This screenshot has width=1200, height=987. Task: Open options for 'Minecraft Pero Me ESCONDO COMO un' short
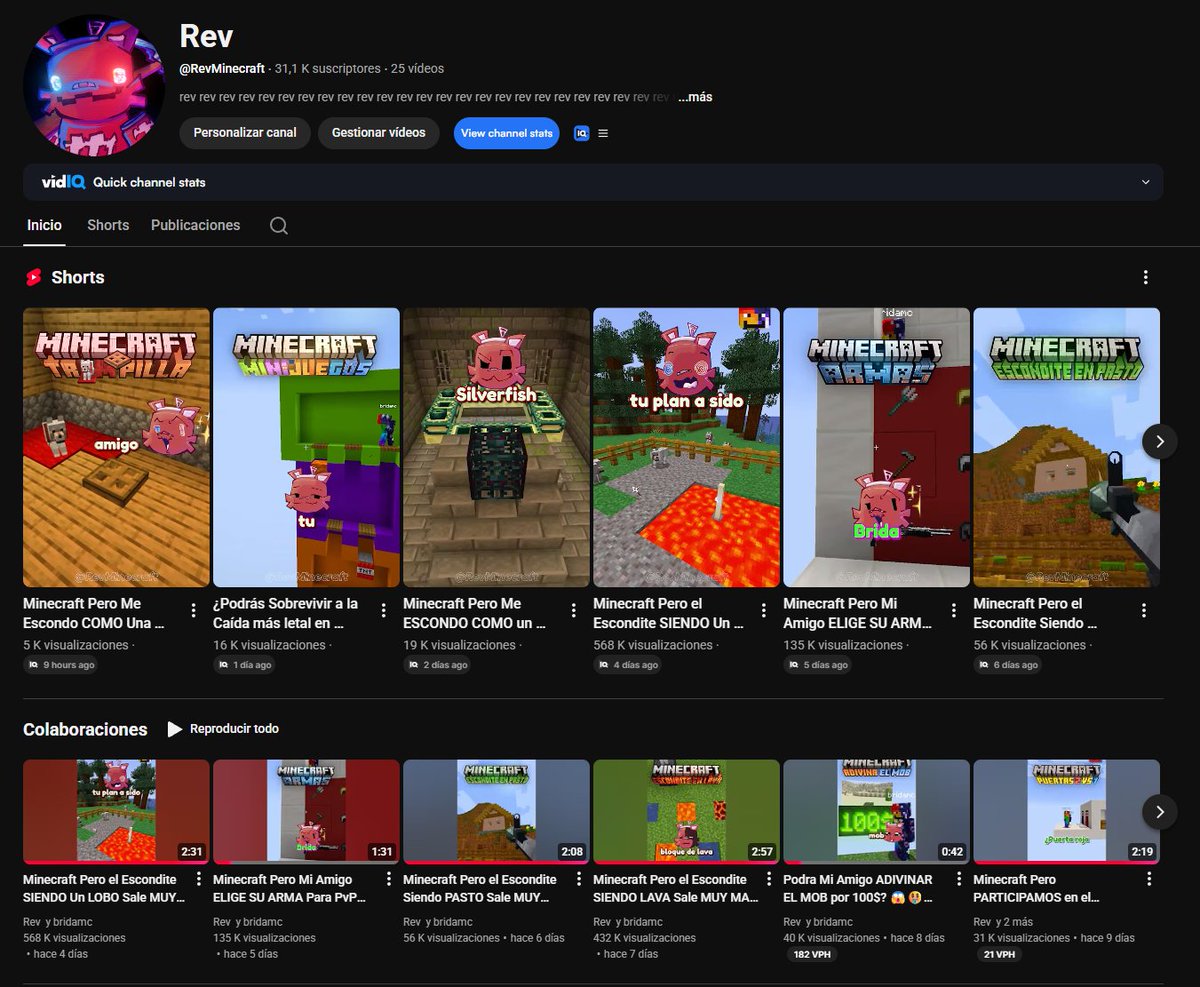[x=574, y=610]
